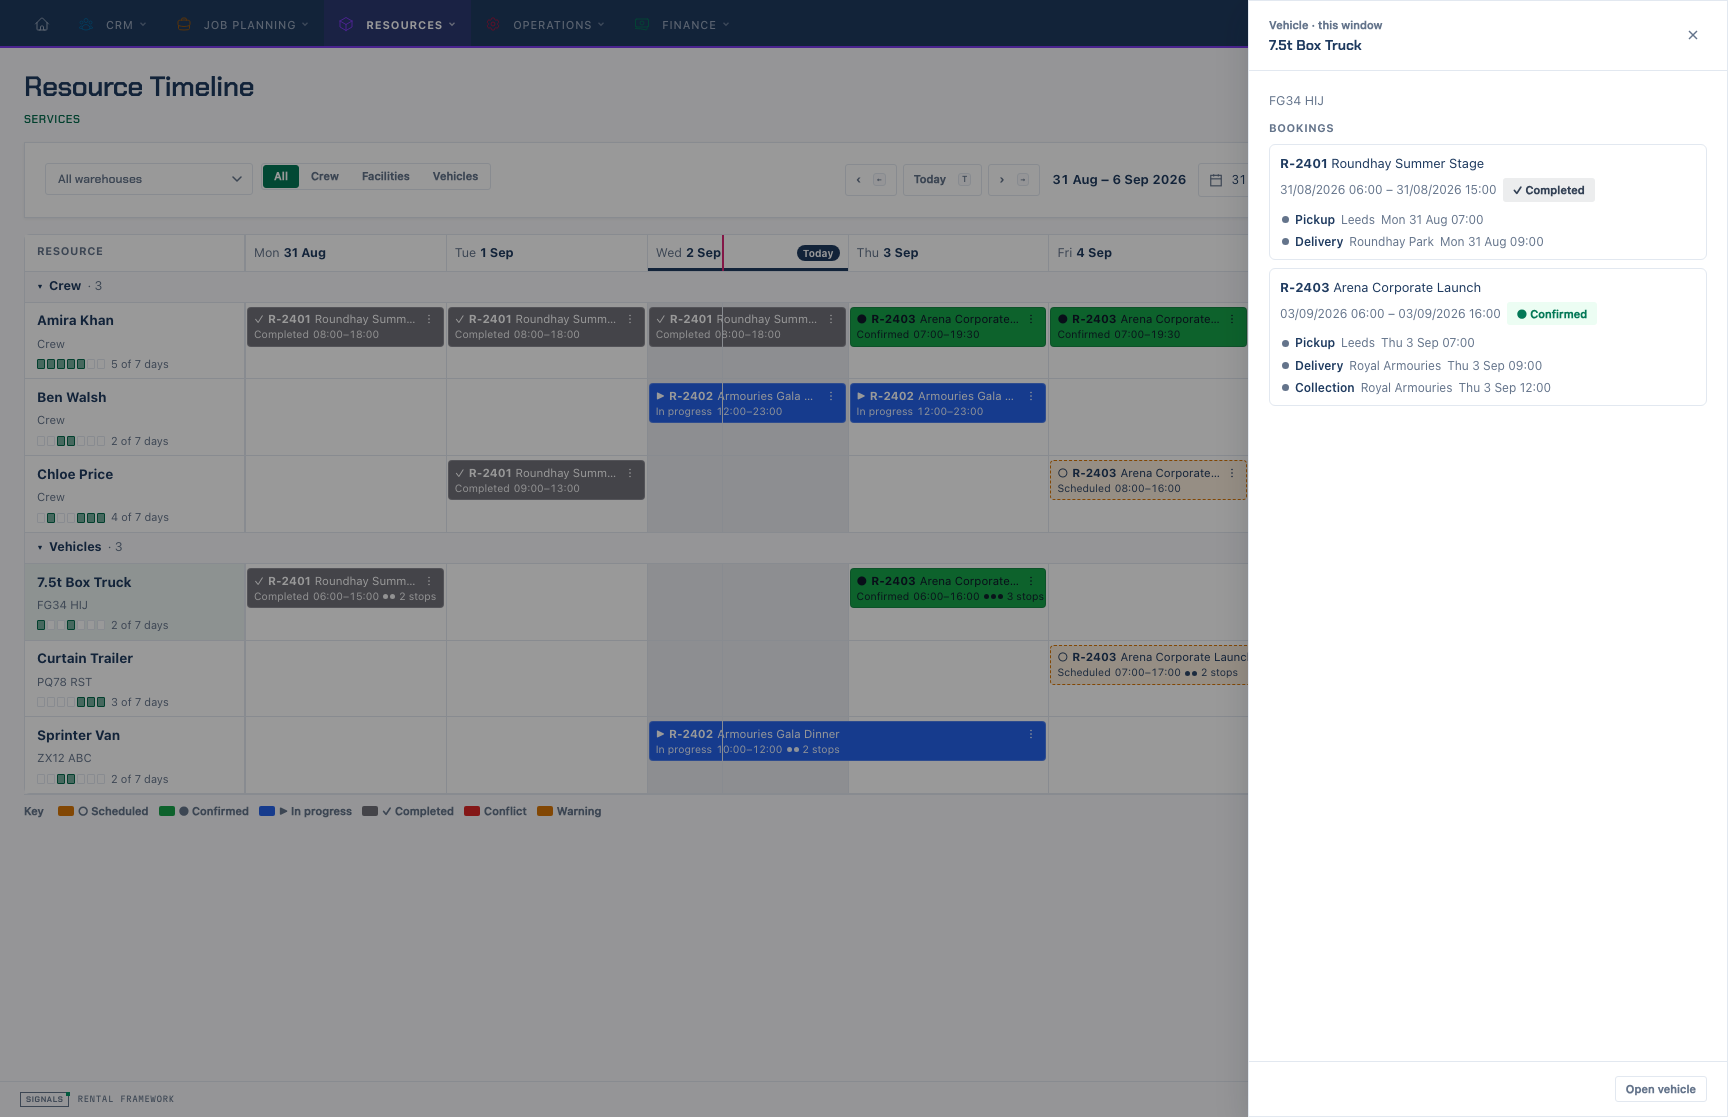Select the All resource filter
Viewport: 1728px width, 1117px height.
pyautogui.click(x=281, y=176)
